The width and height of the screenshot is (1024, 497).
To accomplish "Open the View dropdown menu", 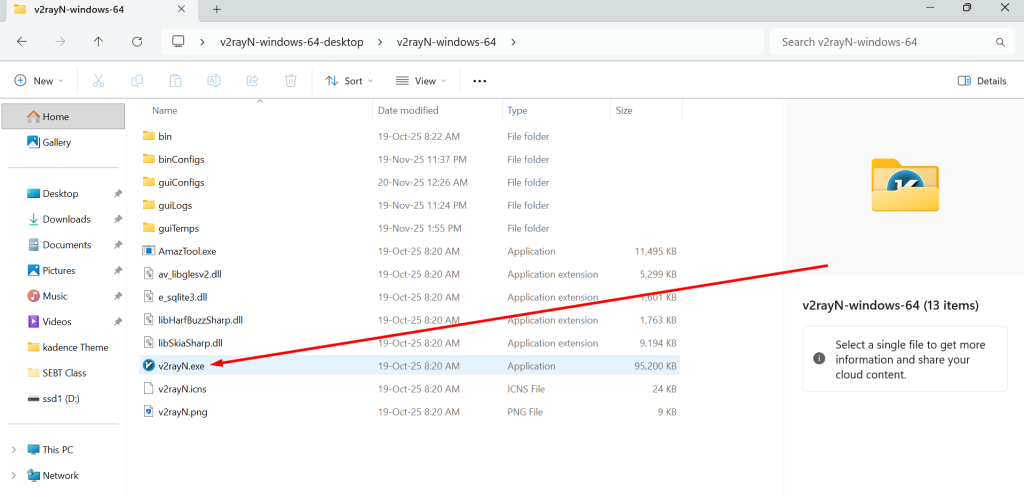I will click(421, 81).
